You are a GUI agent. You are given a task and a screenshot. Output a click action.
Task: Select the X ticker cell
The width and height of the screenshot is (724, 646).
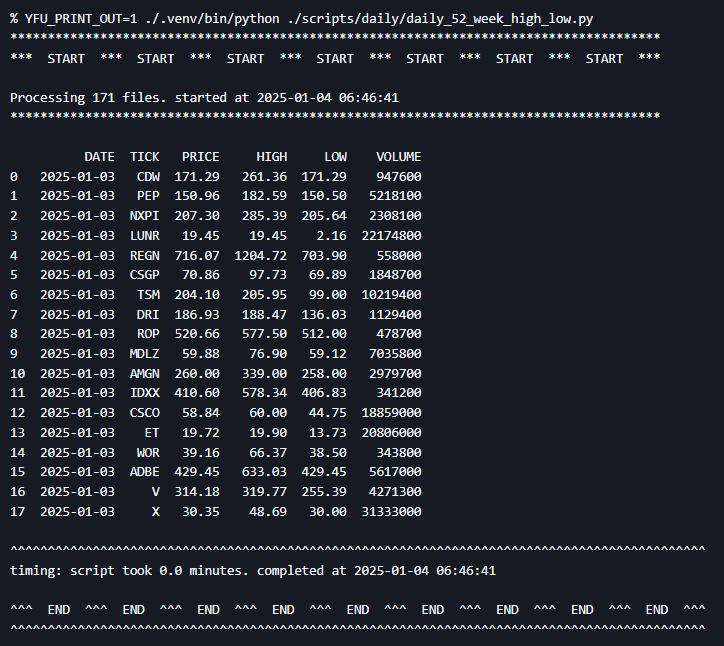(x=156, y=512)
